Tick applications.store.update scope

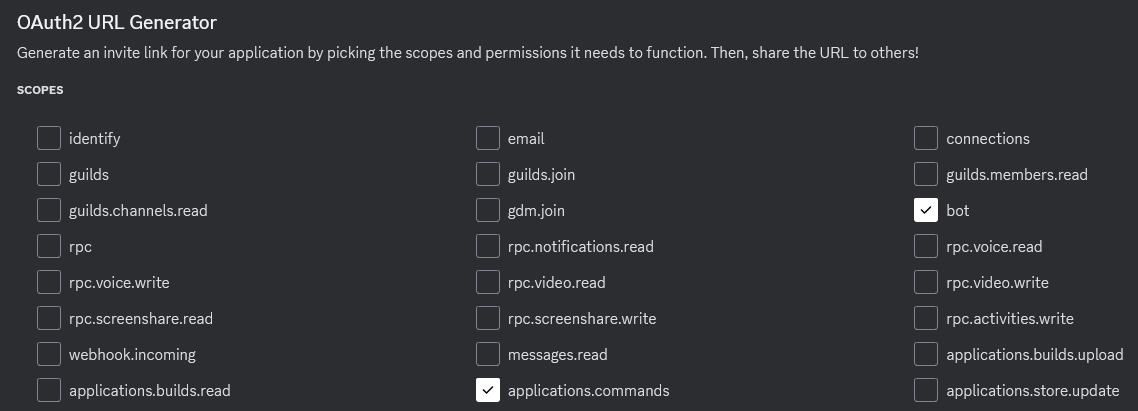[926, 391]
